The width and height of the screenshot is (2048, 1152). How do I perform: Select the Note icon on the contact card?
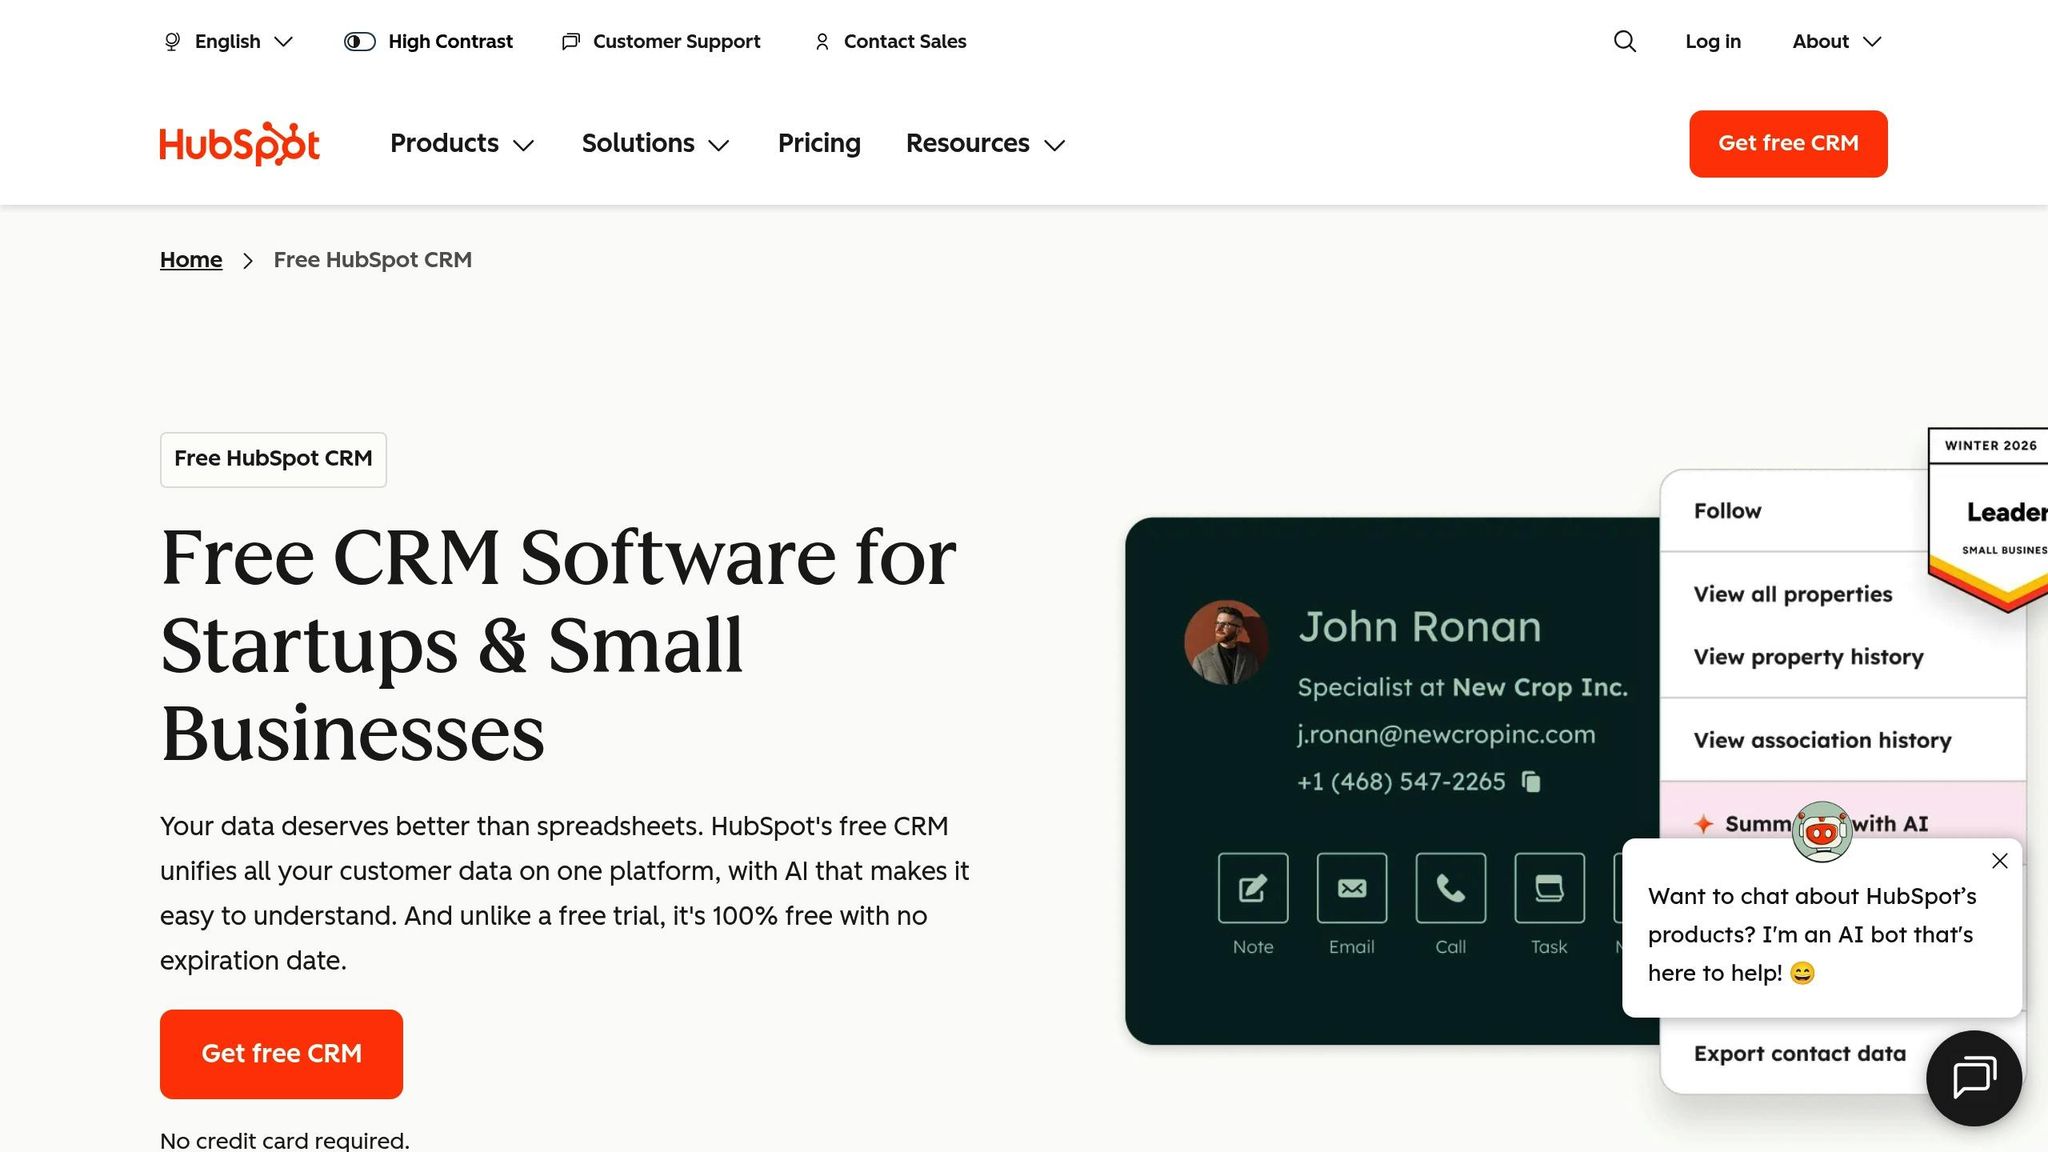[x=1252, y=889]
